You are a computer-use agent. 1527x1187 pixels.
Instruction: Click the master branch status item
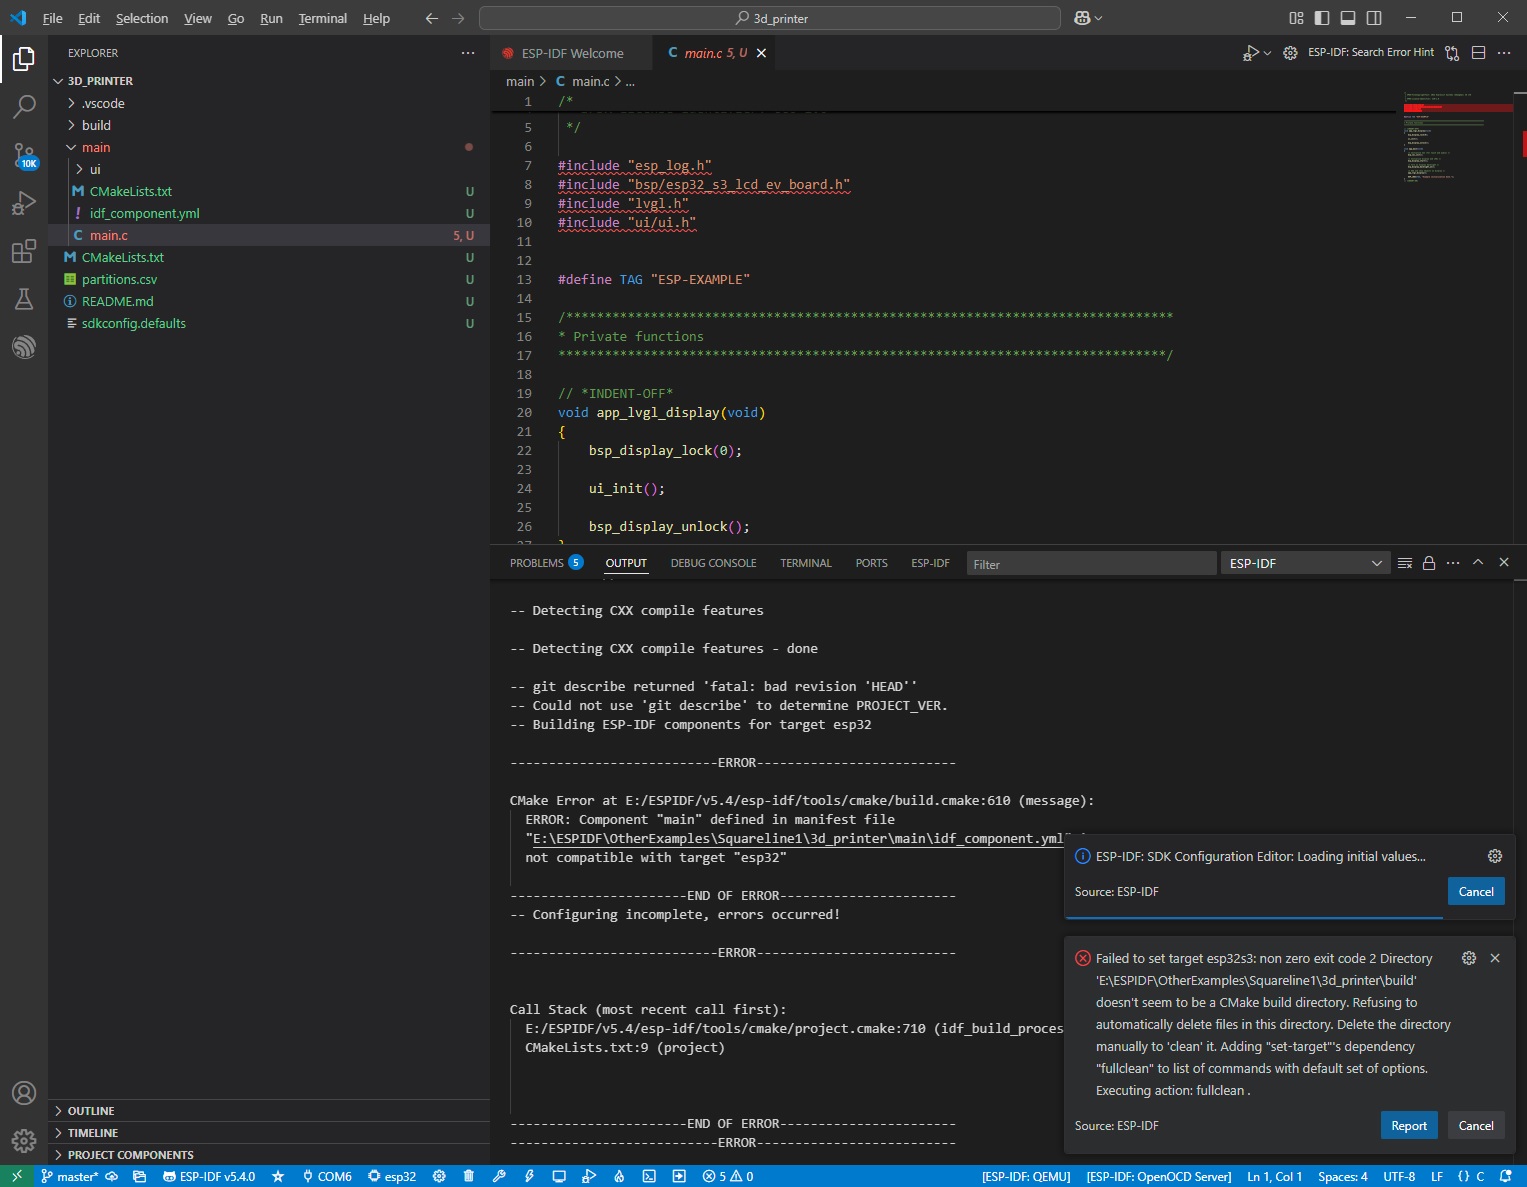pyautogui.click(x=69, y=1177)
